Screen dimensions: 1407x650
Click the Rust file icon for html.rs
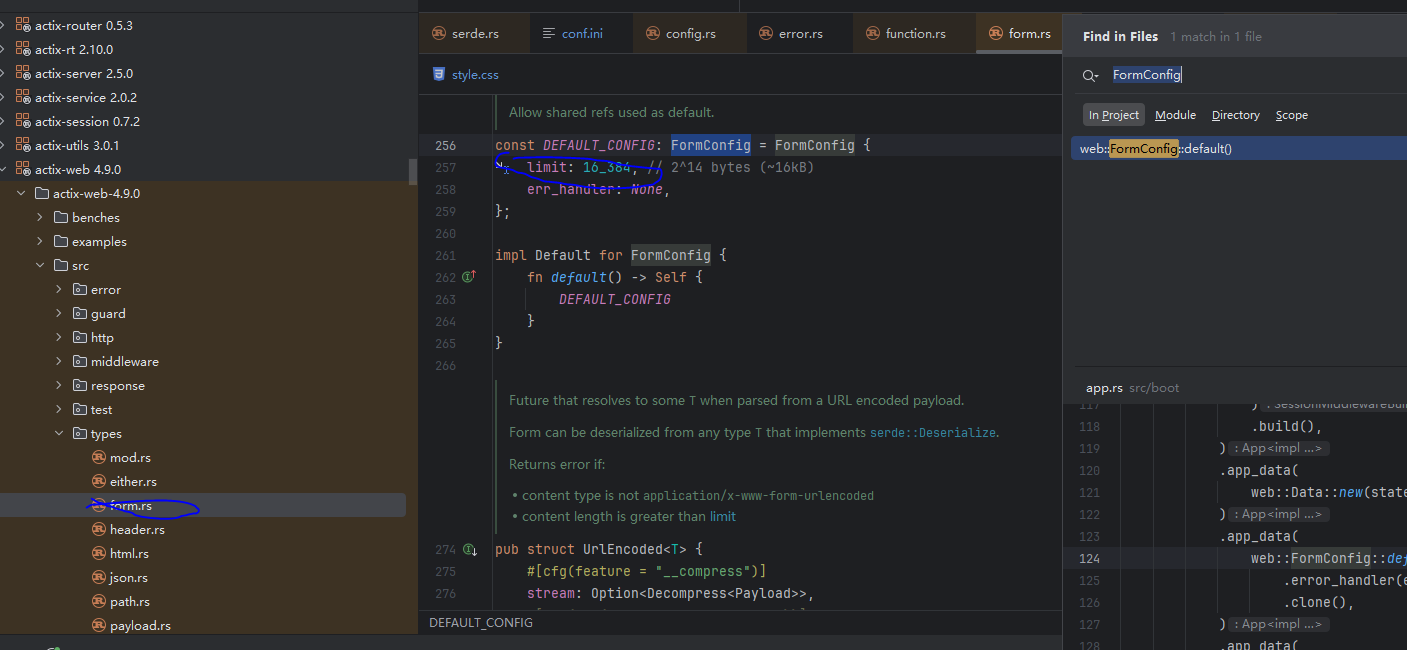pos(98,553)
